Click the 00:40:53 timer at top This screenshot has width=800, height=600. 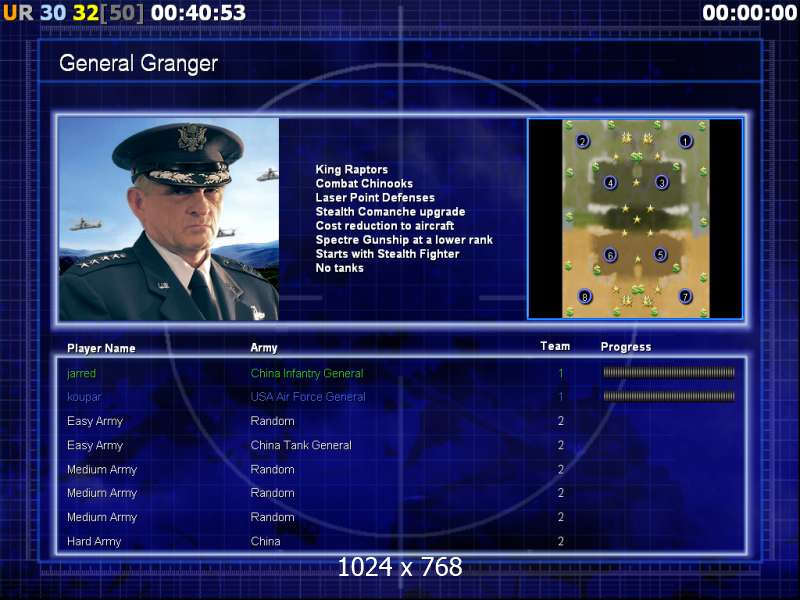pos(198,13)
